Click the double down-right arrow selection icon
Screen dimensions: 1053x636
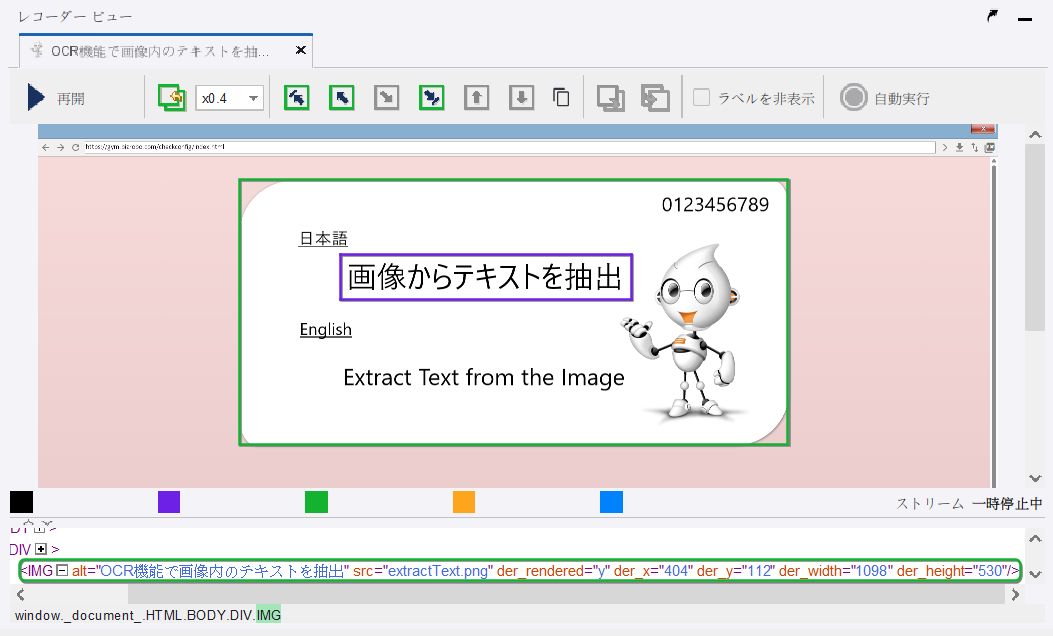pyautogui.click(x=432, y=98)
